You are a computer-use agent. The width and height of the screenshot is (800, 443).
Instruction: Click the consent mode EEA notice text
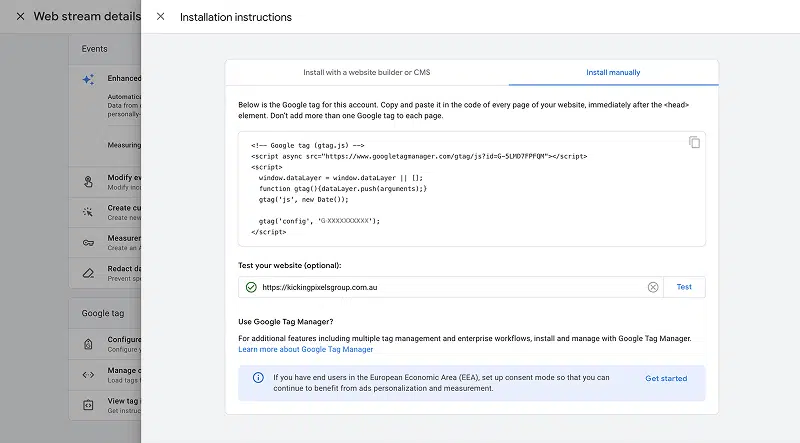441,383
